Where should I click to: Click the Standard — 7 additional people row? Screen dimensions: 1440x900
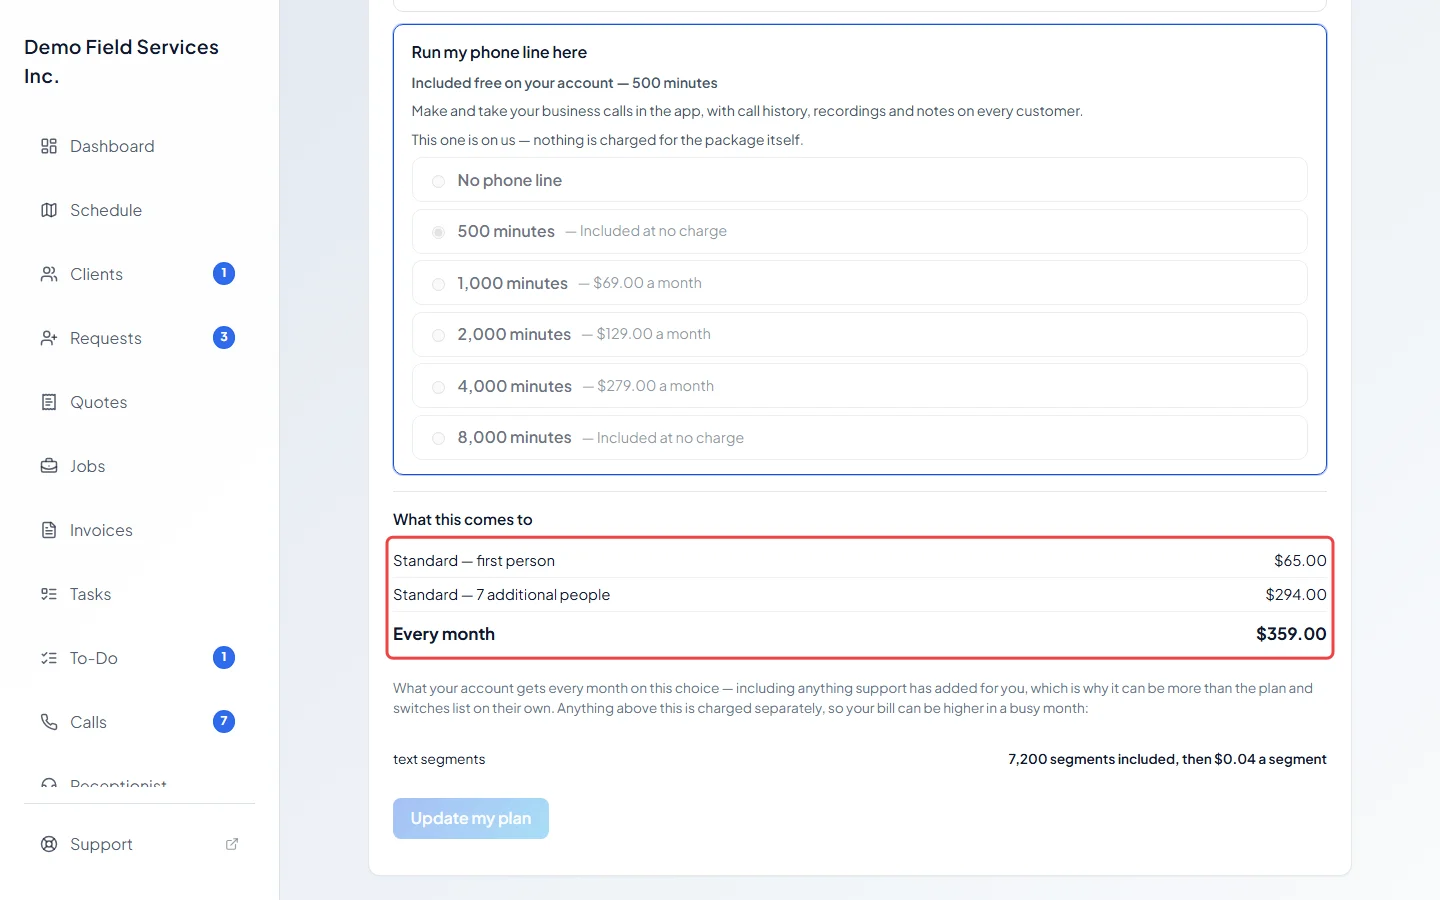pyautogui.click(x=860, y=595)
